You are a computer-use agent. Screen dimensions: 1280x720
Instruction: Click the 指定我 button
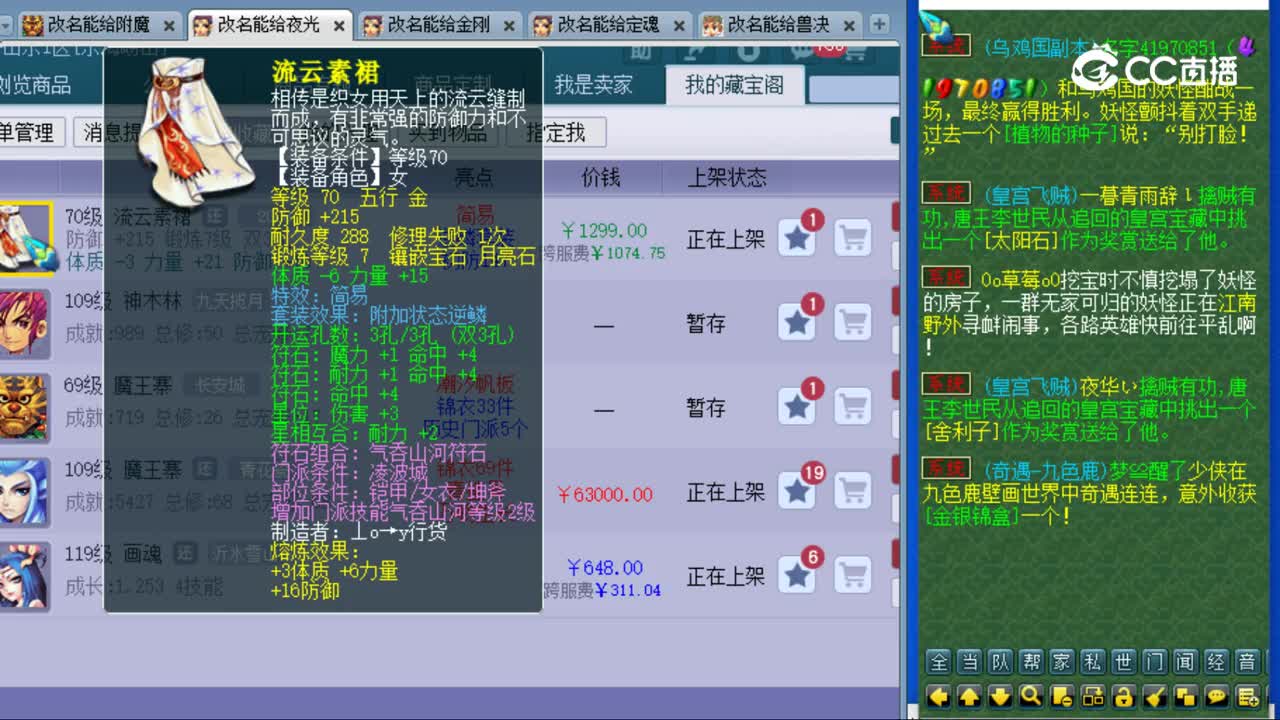click(x=555, y=132)
